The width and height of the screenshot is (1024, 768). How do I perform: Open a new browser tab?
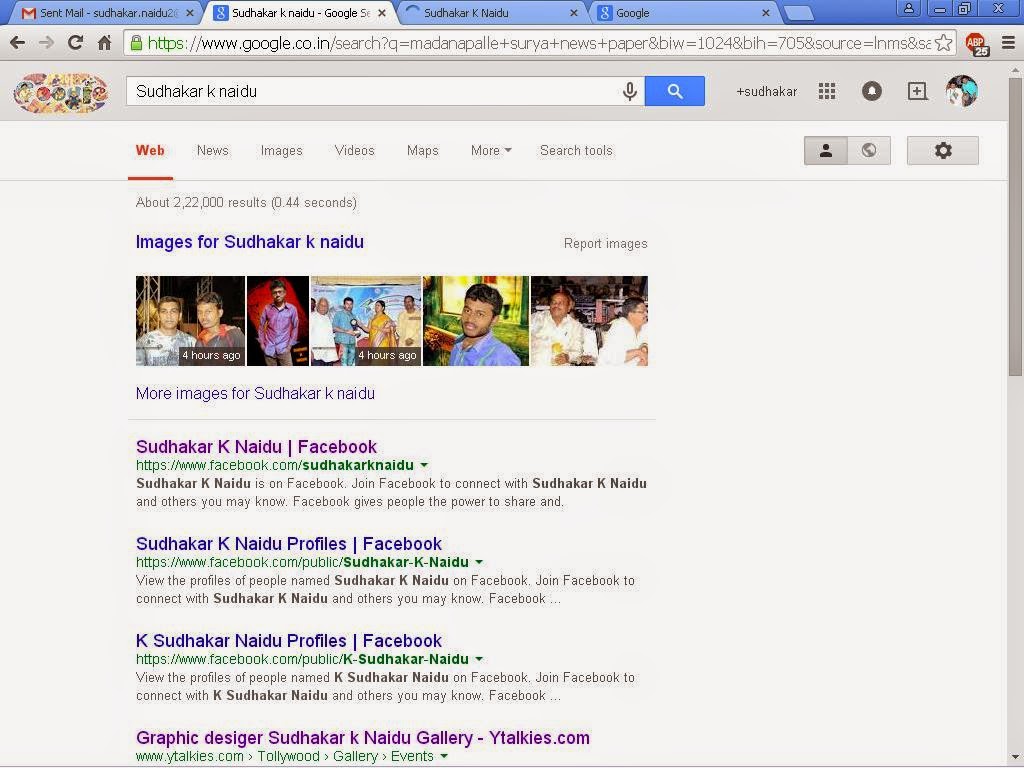click(x=798, y=13)
